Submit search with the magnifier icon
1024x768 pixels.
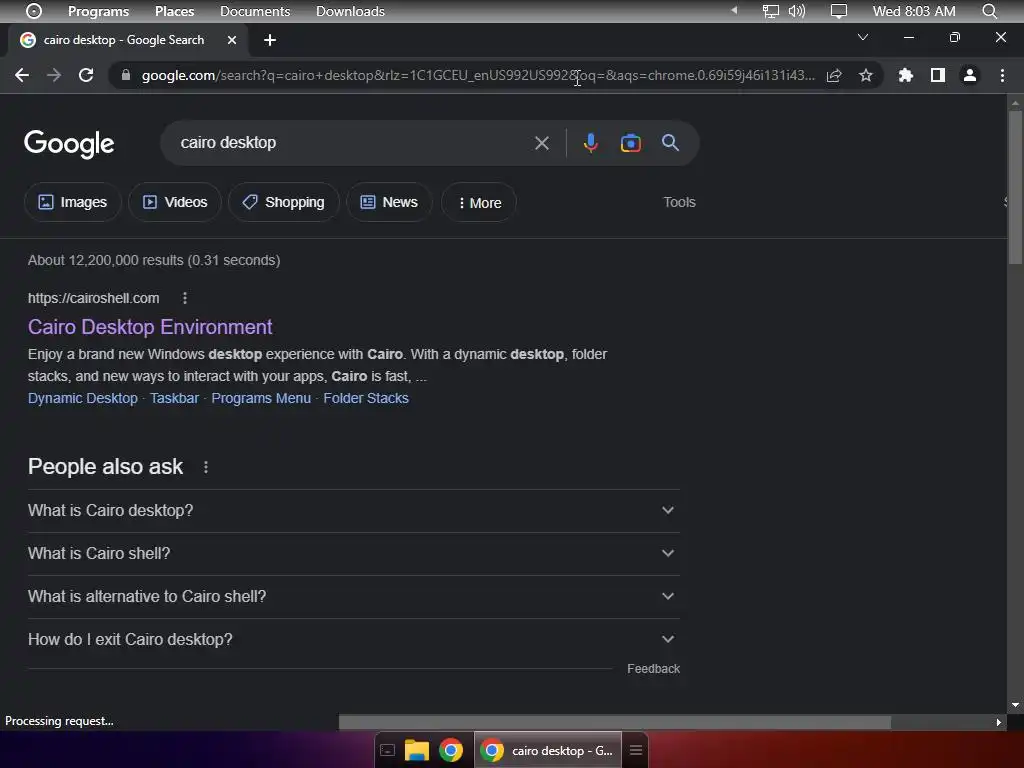click(670, 142)
